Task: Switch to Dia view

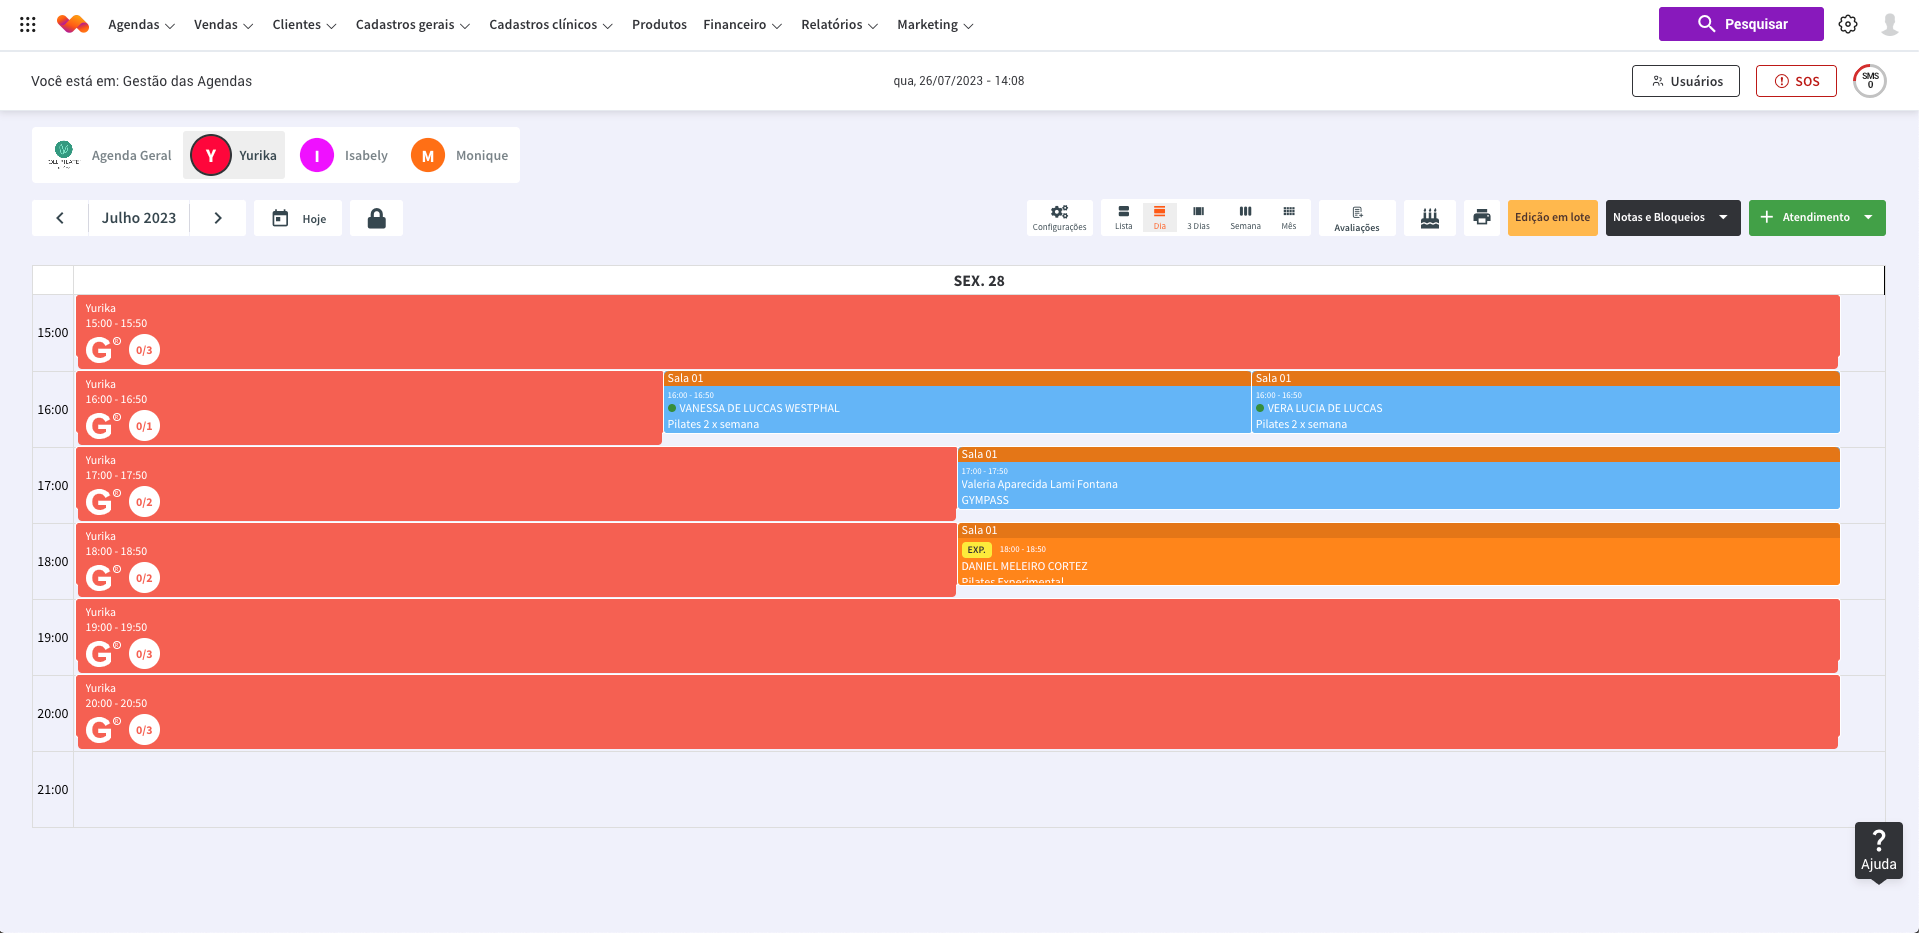Action: [1159, 218]
